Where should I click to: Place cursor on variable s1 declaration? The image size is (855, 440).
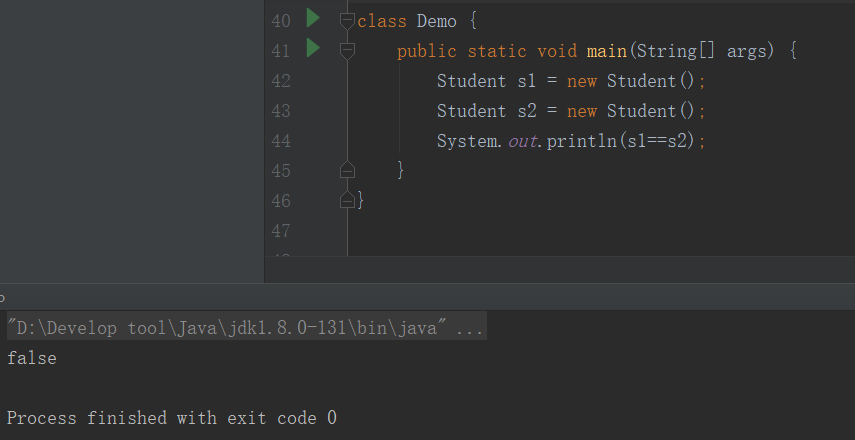[527, 81]
